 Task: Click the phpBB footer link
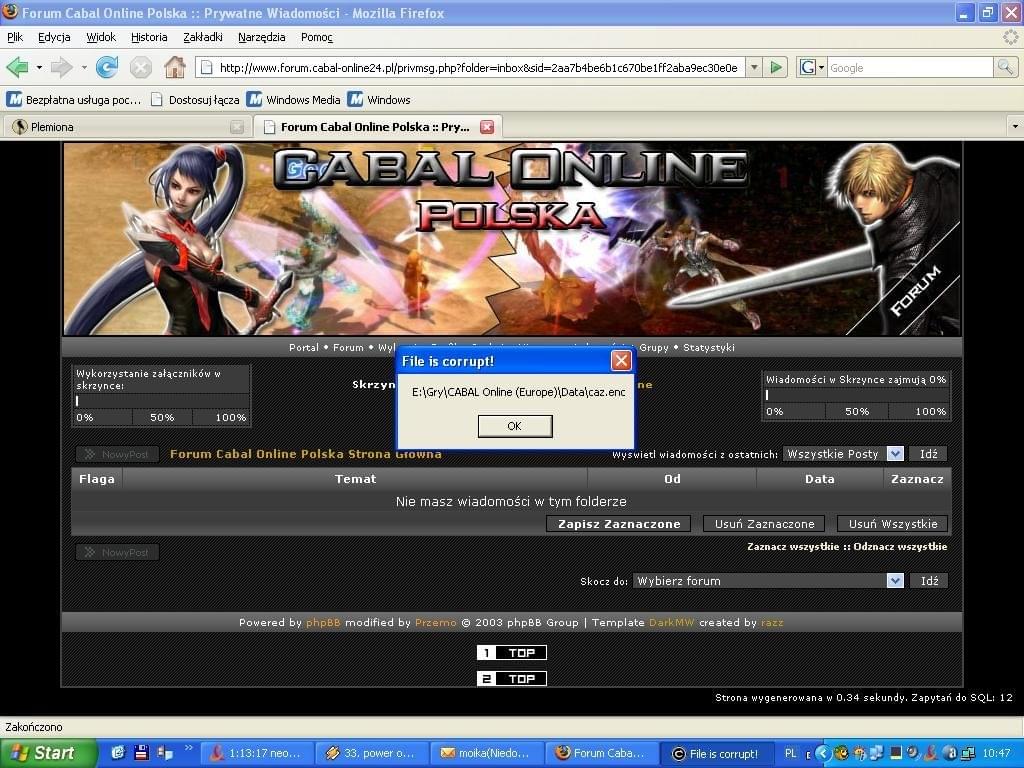[323, 622]
